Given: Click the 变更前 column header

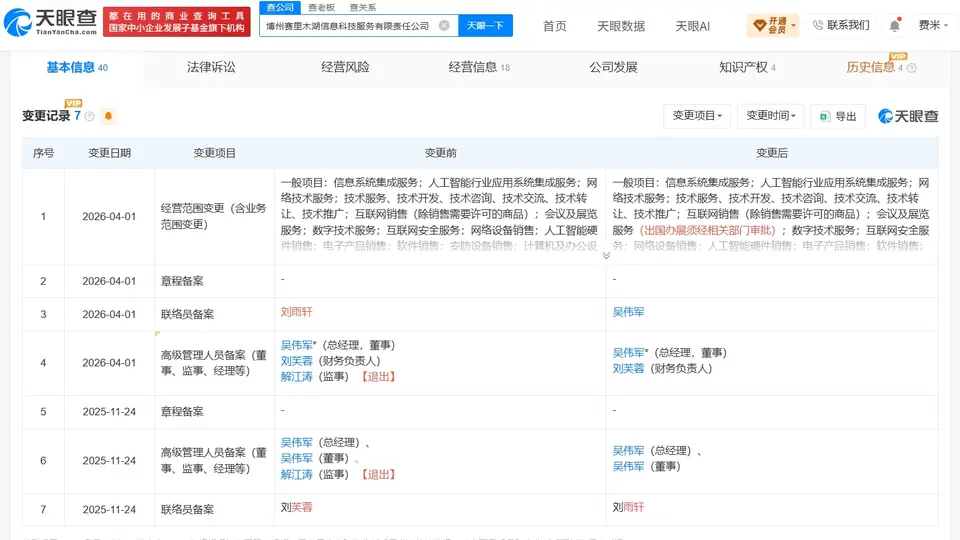Looking at the screenshot, I should coord(440,153).
